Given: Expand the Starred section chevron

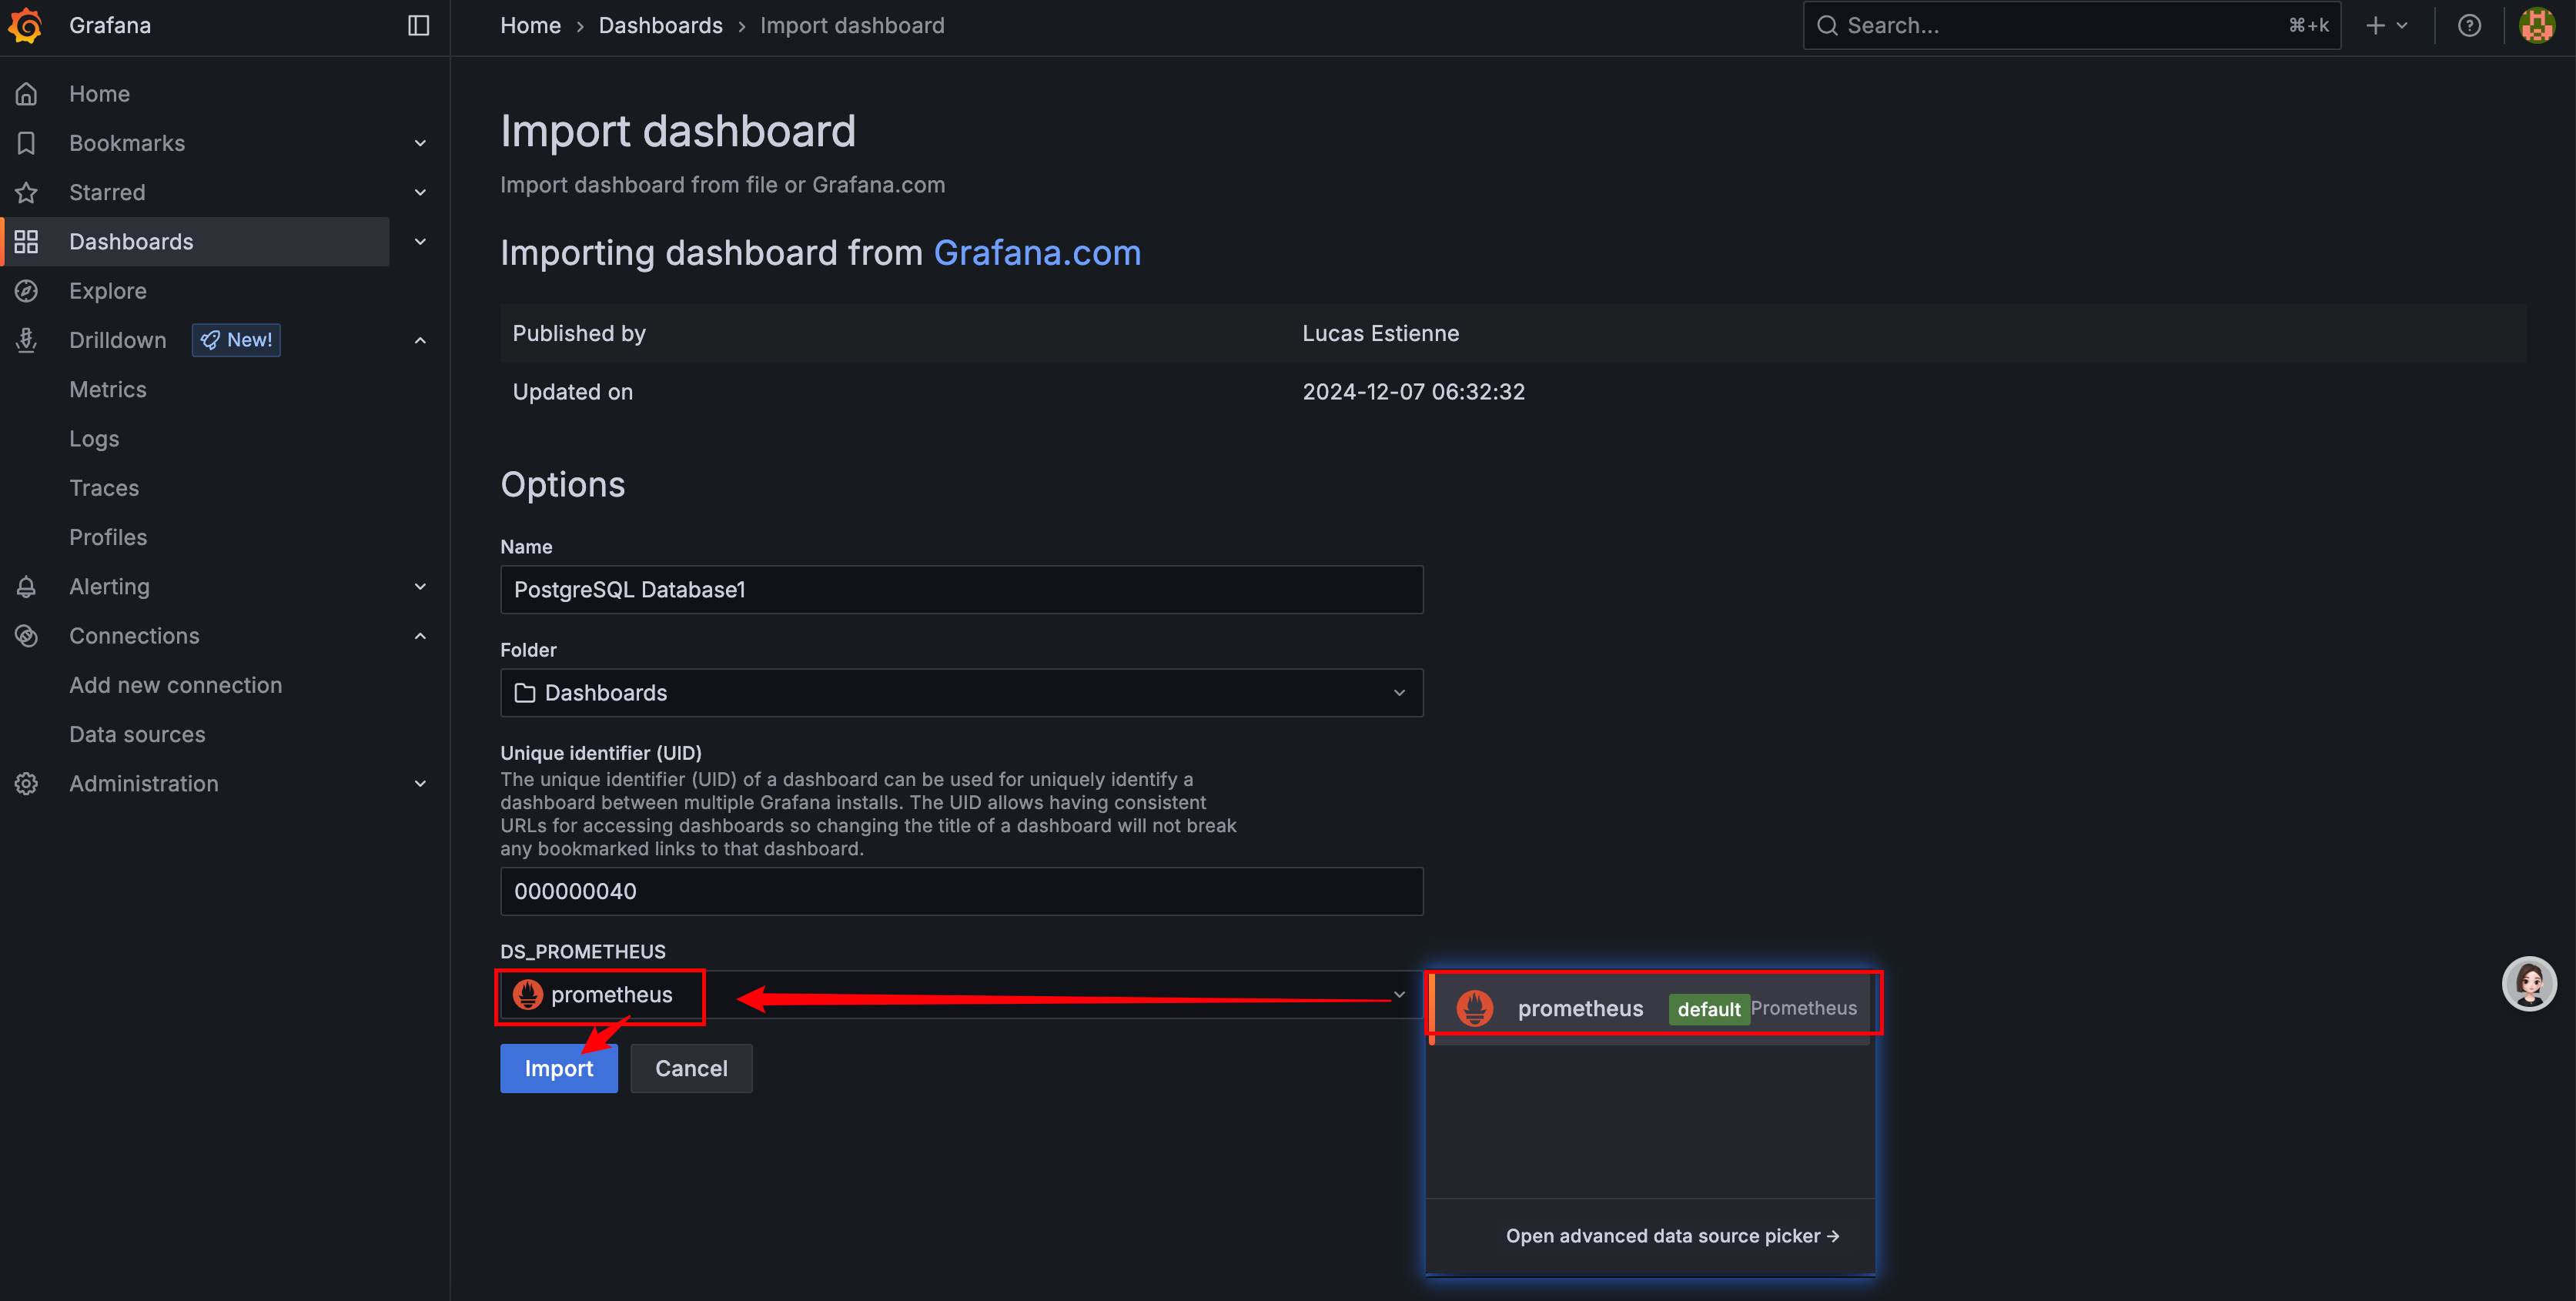Looking at the screenshot, I should [420, 192].
